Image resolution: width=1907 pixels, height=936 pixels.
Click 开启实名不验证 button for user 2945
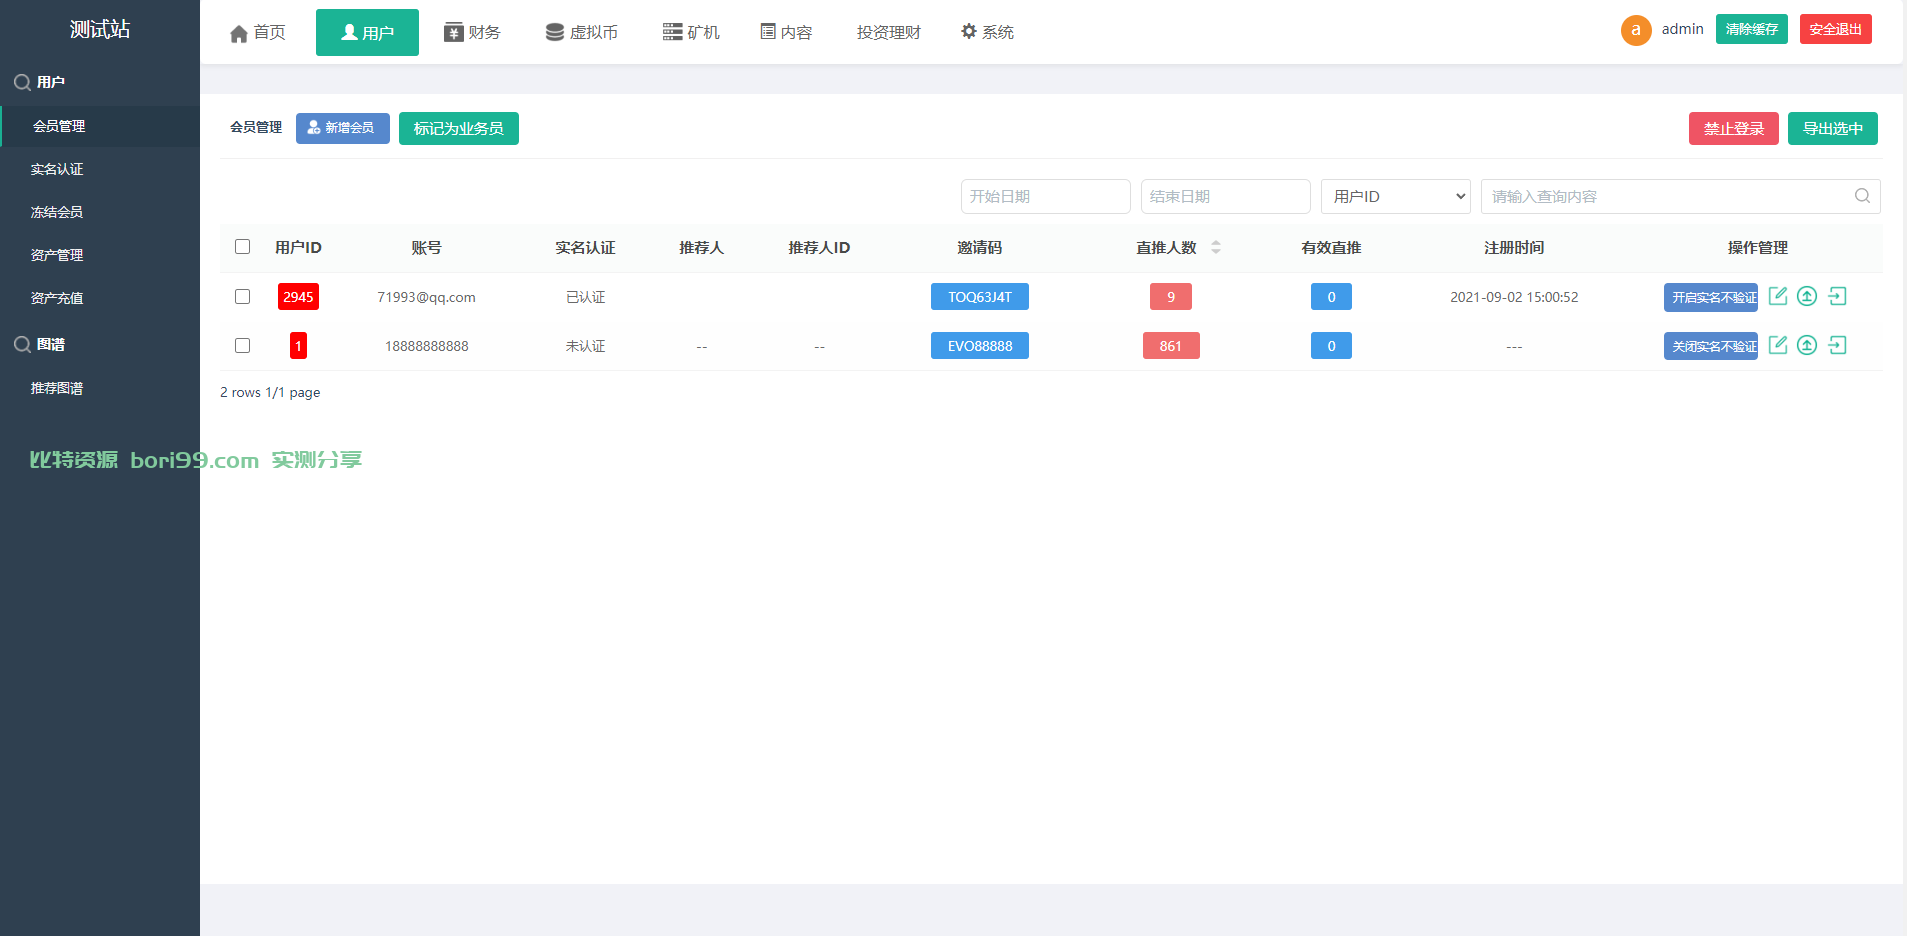[x=1711, y=297]
